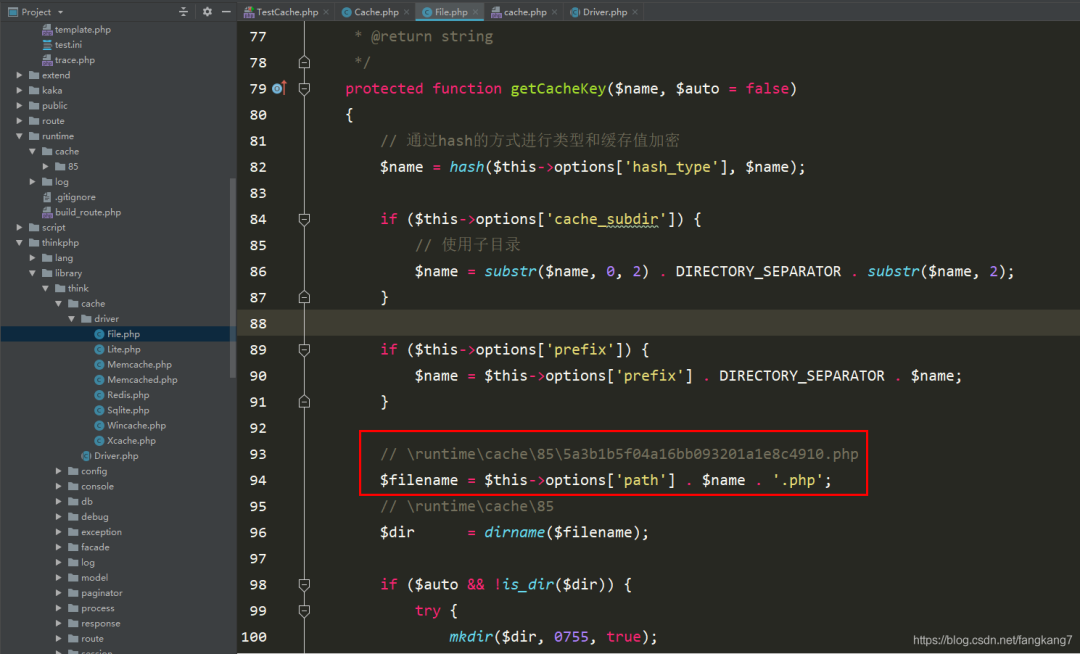Expand the runtime log folder

point(32,182)
